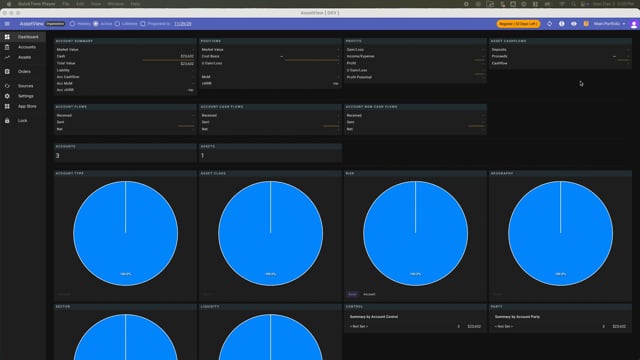Click Deposits row in Asset Cashflows

point(560,49)
